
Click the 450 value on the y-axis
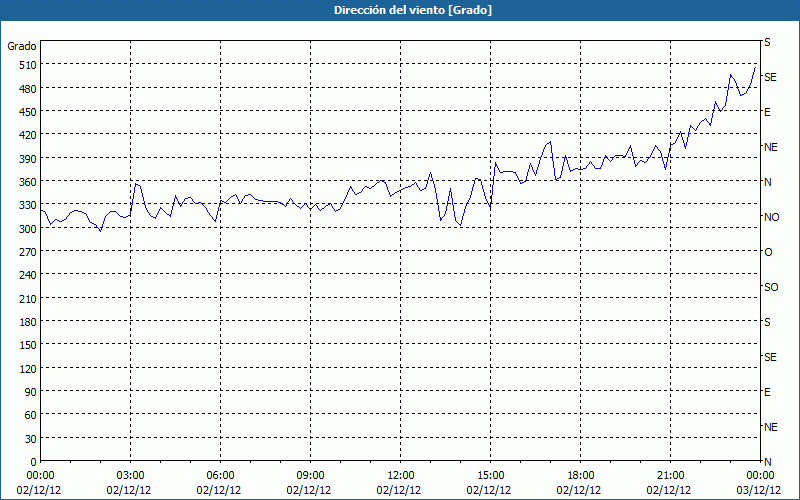click(x=28, y=112)
